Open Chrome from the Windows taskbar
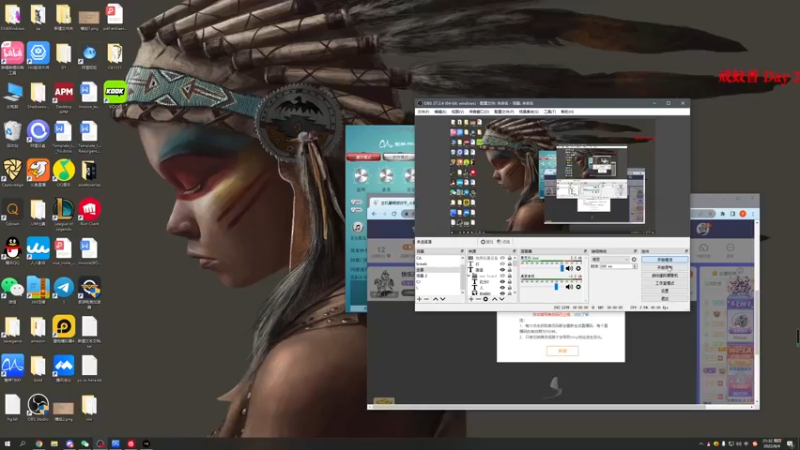Screen dimensions: 800x450 tap(39, 444)
